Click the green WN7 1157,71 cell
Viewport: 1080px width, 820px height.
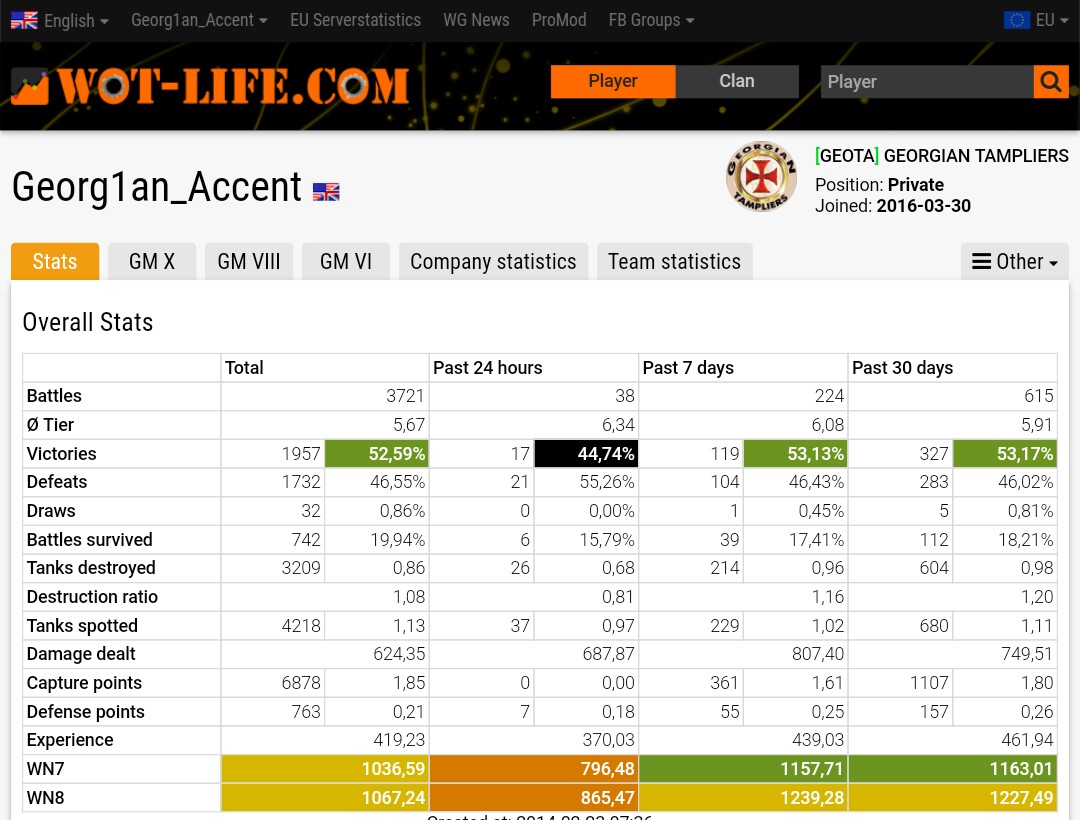(743, 769)
